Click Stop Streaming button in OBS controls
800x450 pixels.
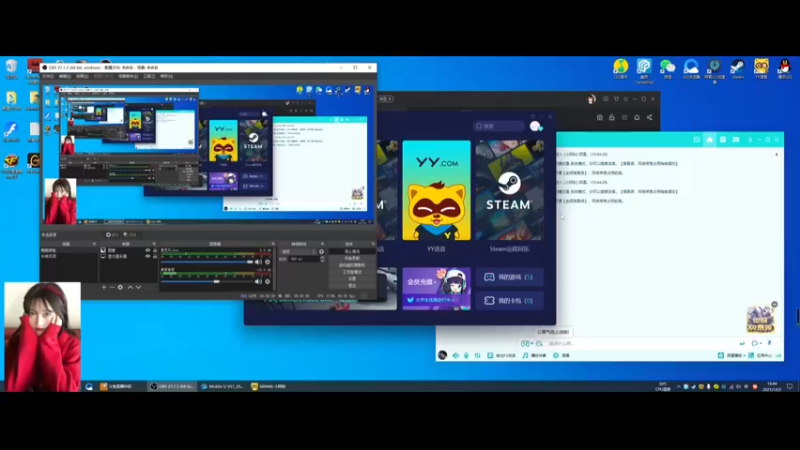tap(352, 252)
